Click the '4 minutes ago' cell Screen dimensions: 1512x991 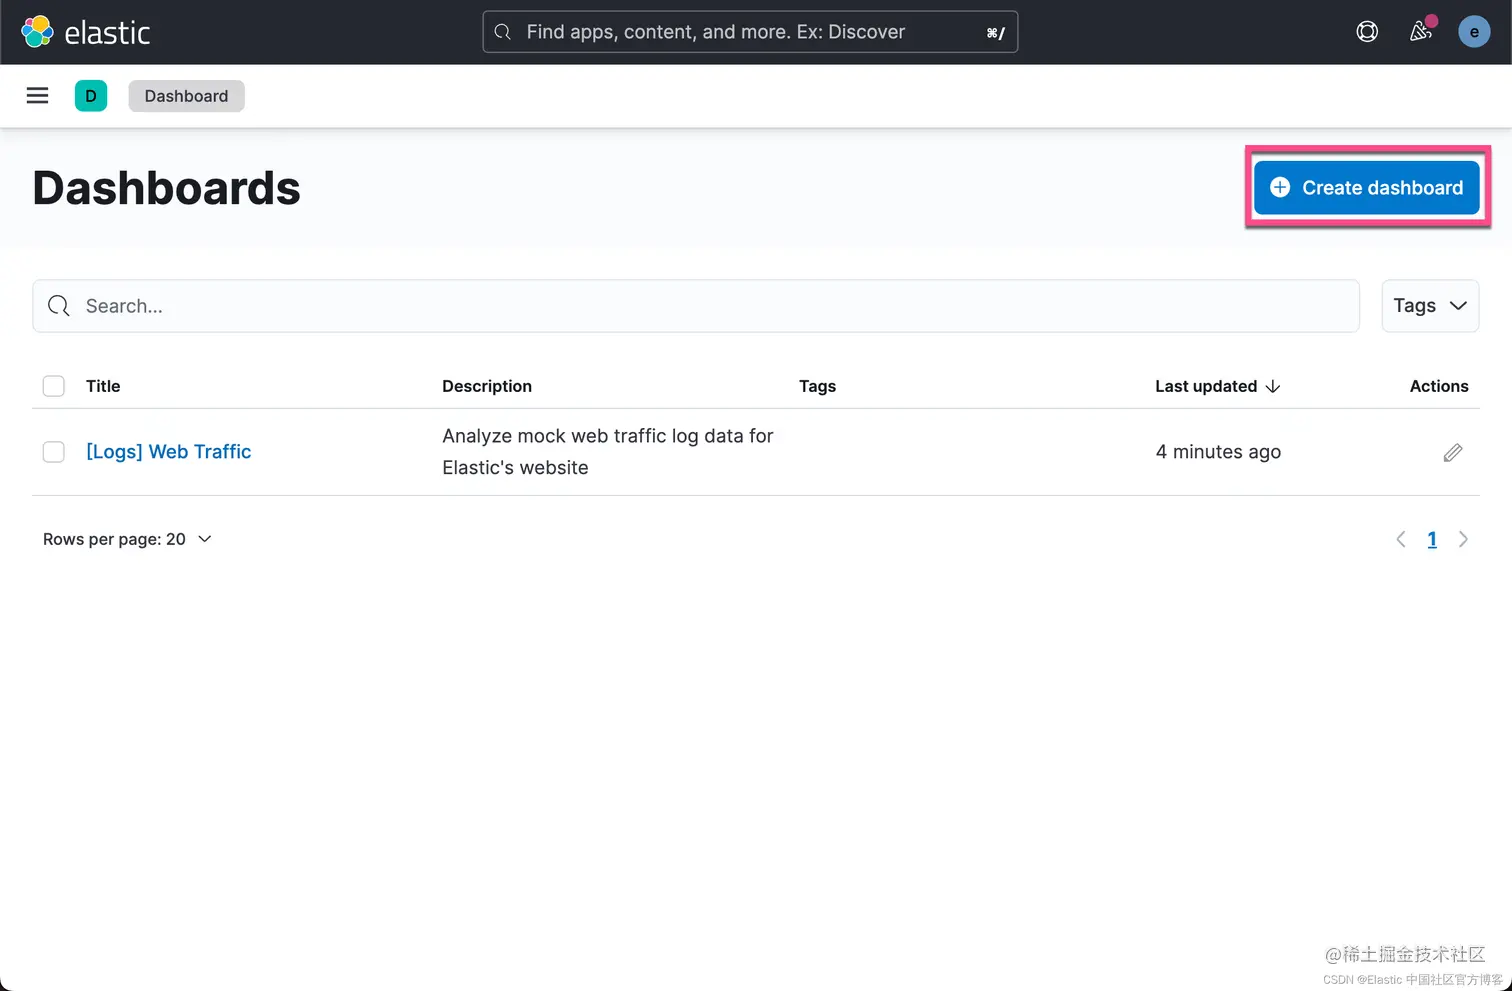pyautogui.click(x=1218, y=452)
